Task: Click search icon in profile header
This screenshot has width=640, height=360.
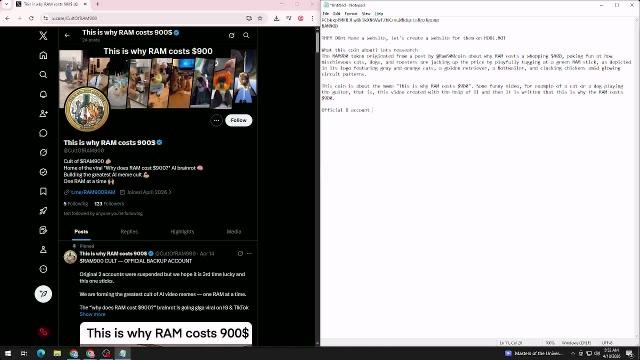Action: (x=246, y=36)
